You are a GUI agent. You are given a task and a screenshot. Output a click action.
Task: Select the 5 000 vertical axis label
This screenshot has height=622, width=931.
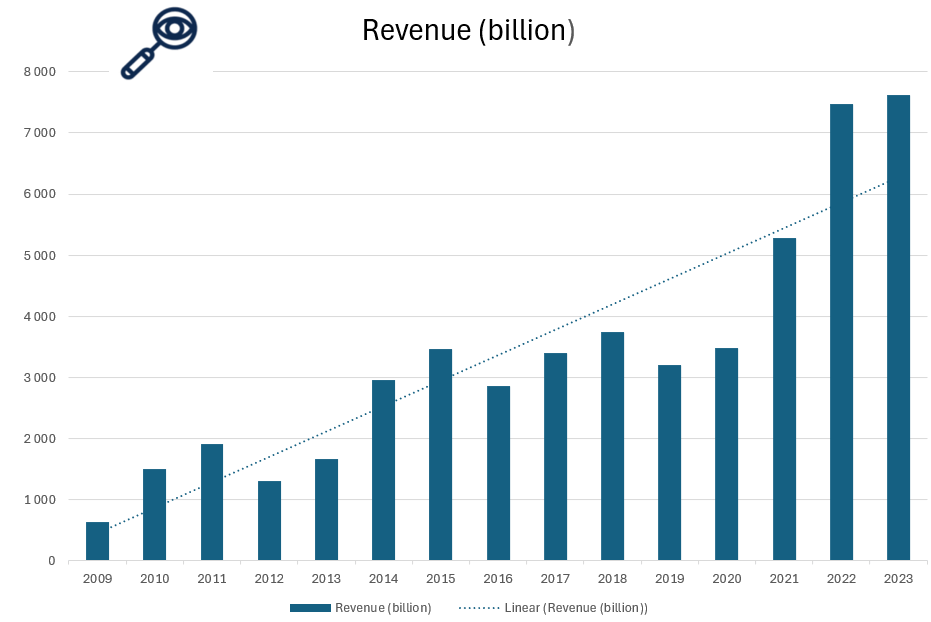[x=39, y=256]
